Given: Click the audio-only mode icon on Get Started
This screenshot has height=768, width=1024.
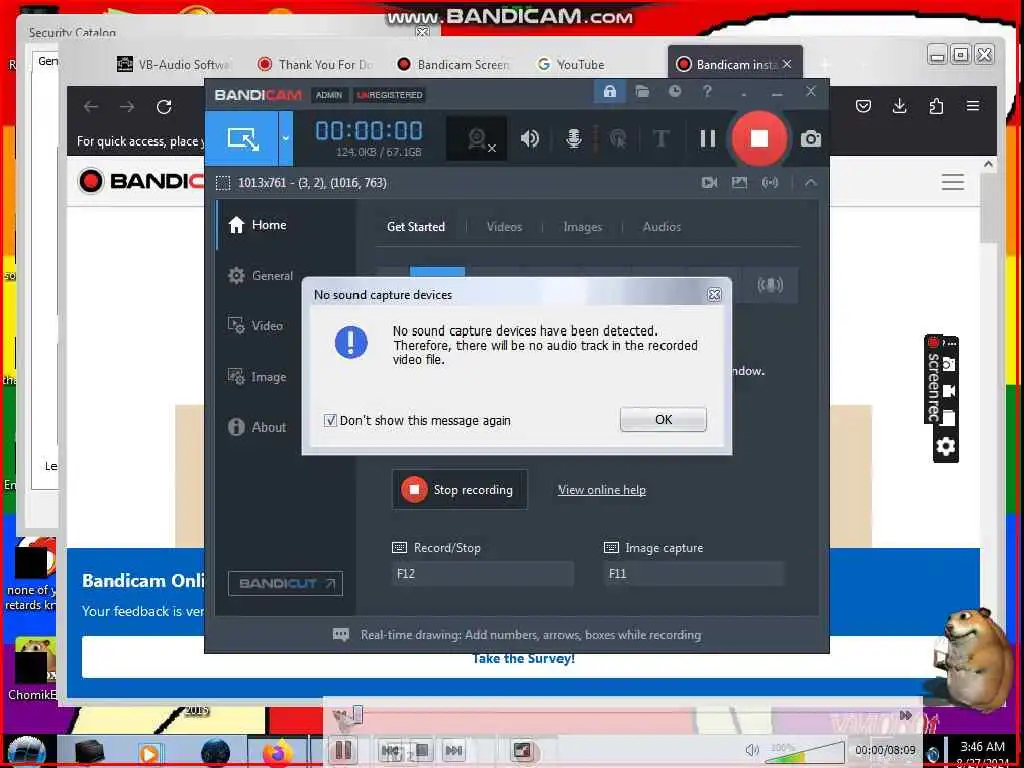Looking at the screenshot, I should coord(770,285).
